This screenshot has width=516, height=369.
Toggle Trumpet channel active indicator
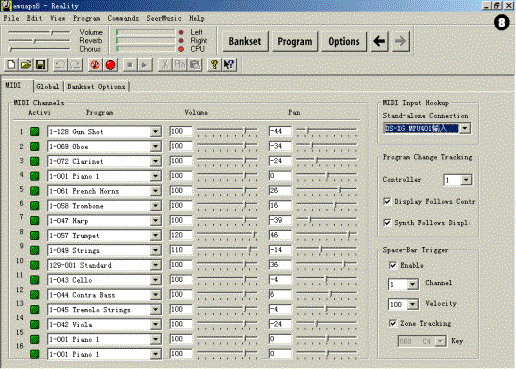click(35, 235)
